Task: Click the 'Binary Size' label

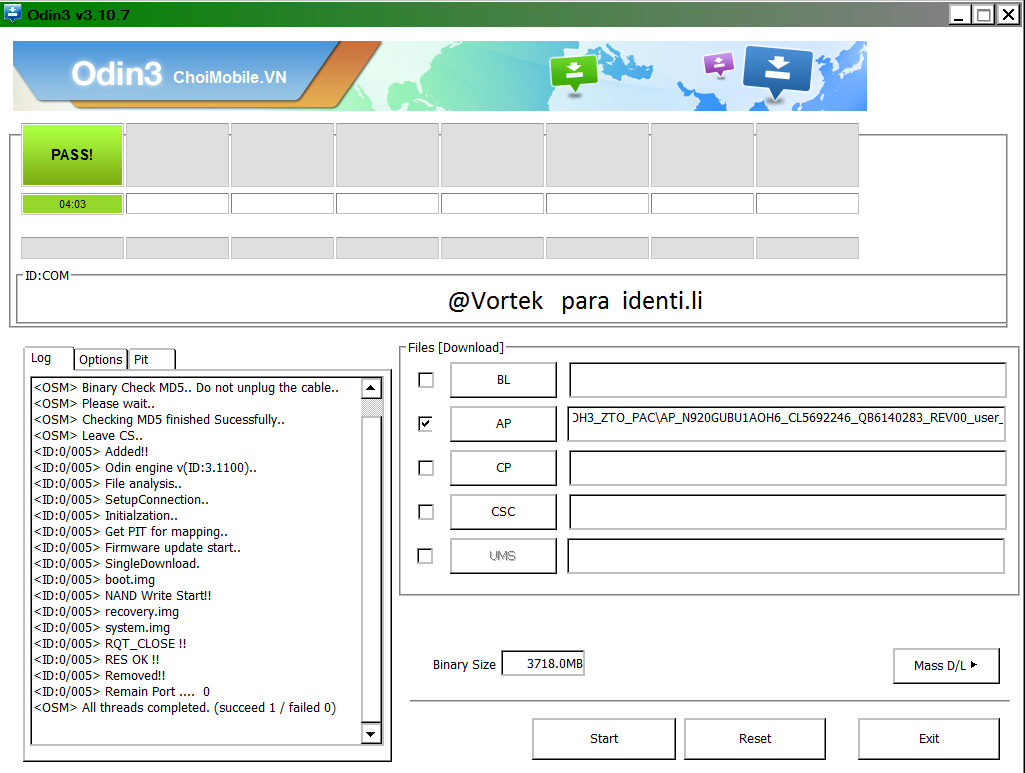Action: (464, 665)
